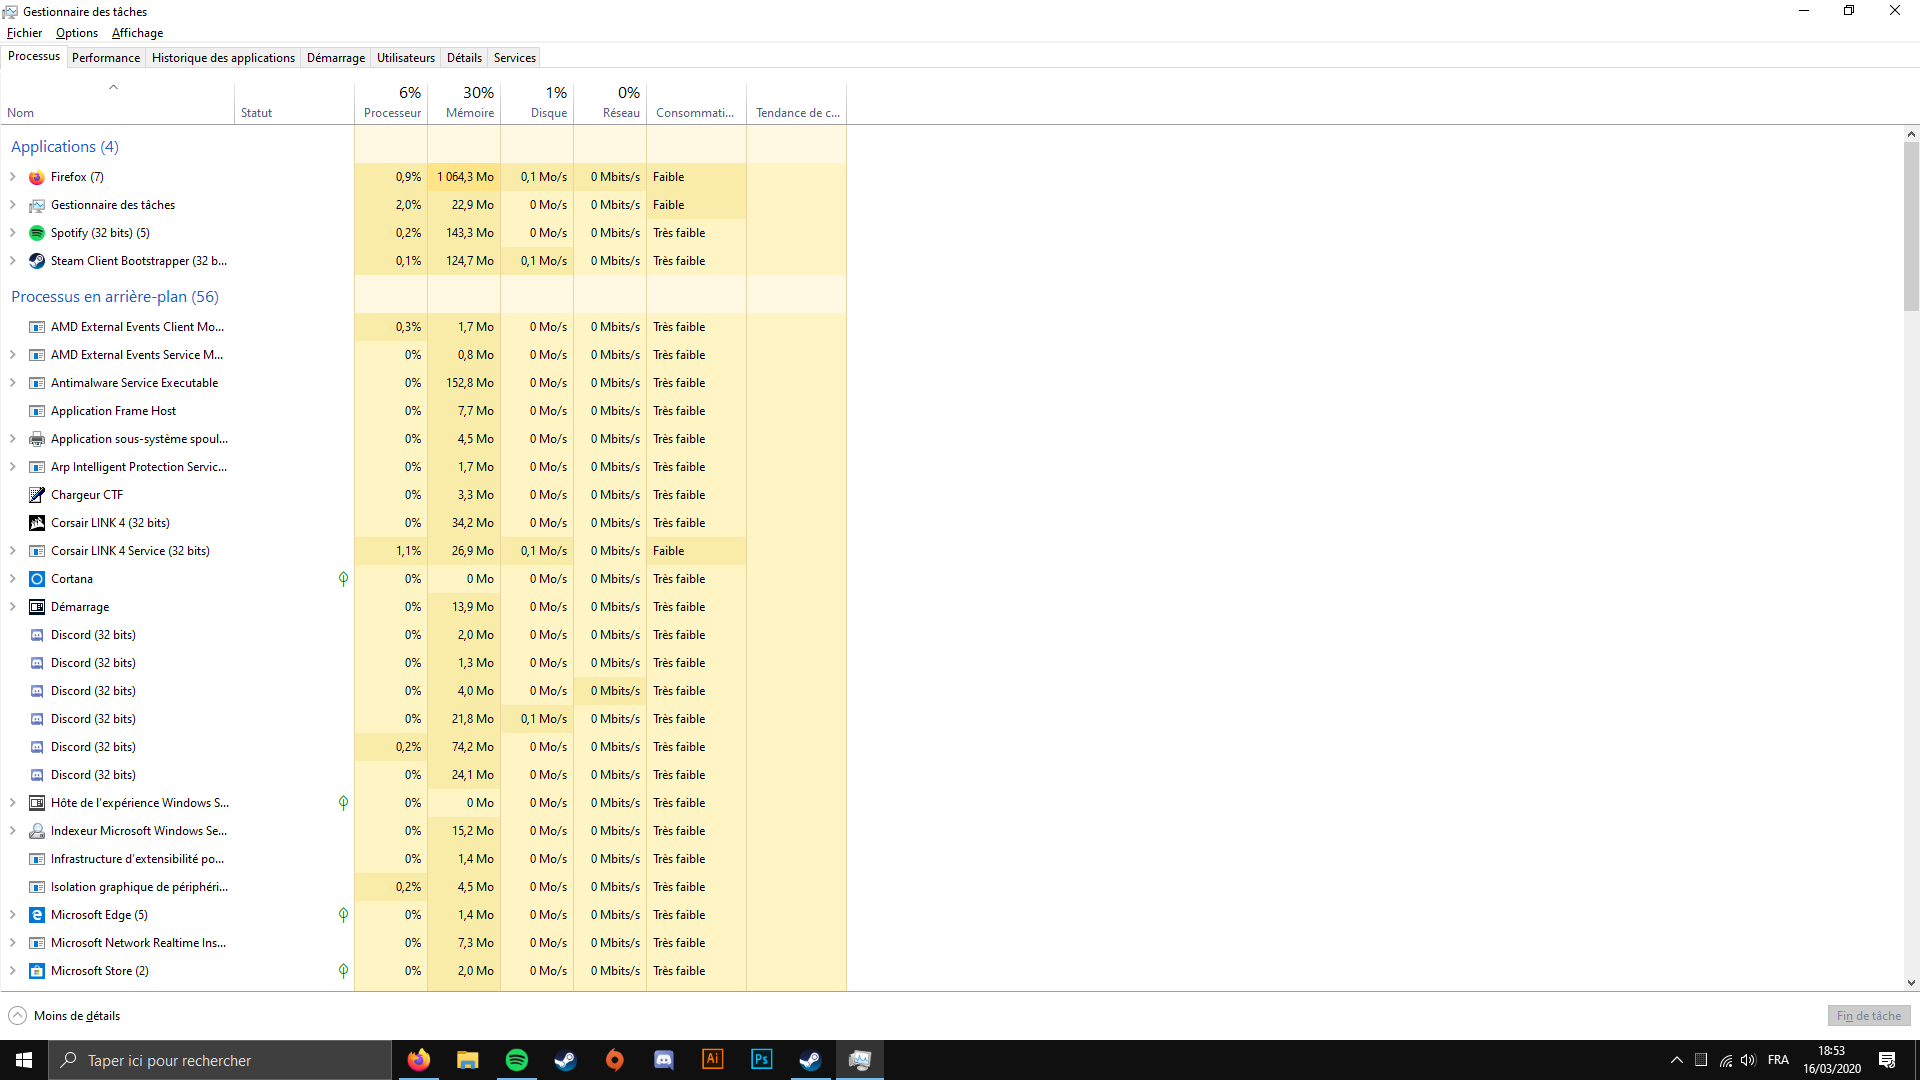Expand the Spotify process group

tap(12, 233)
